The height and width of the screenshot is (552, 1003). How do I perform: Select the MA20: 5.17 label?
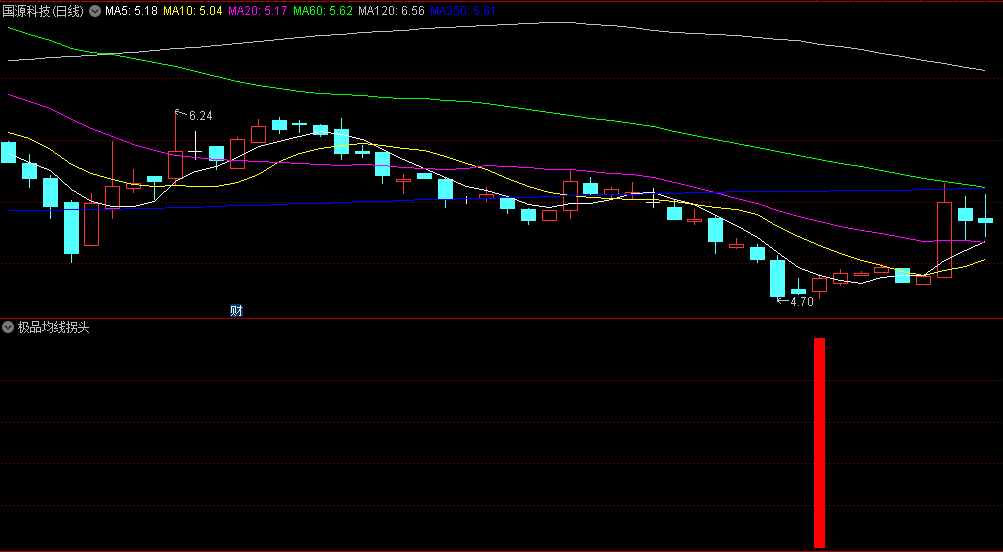pyautogui.click(x=258, y=11)
